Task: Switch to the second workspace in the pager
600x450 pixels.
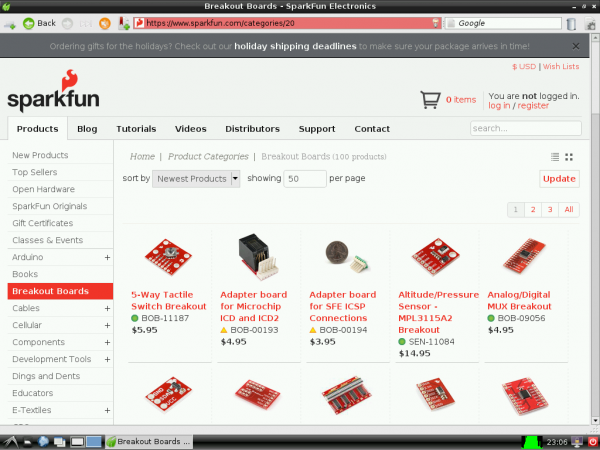Action: coord(93,442)
